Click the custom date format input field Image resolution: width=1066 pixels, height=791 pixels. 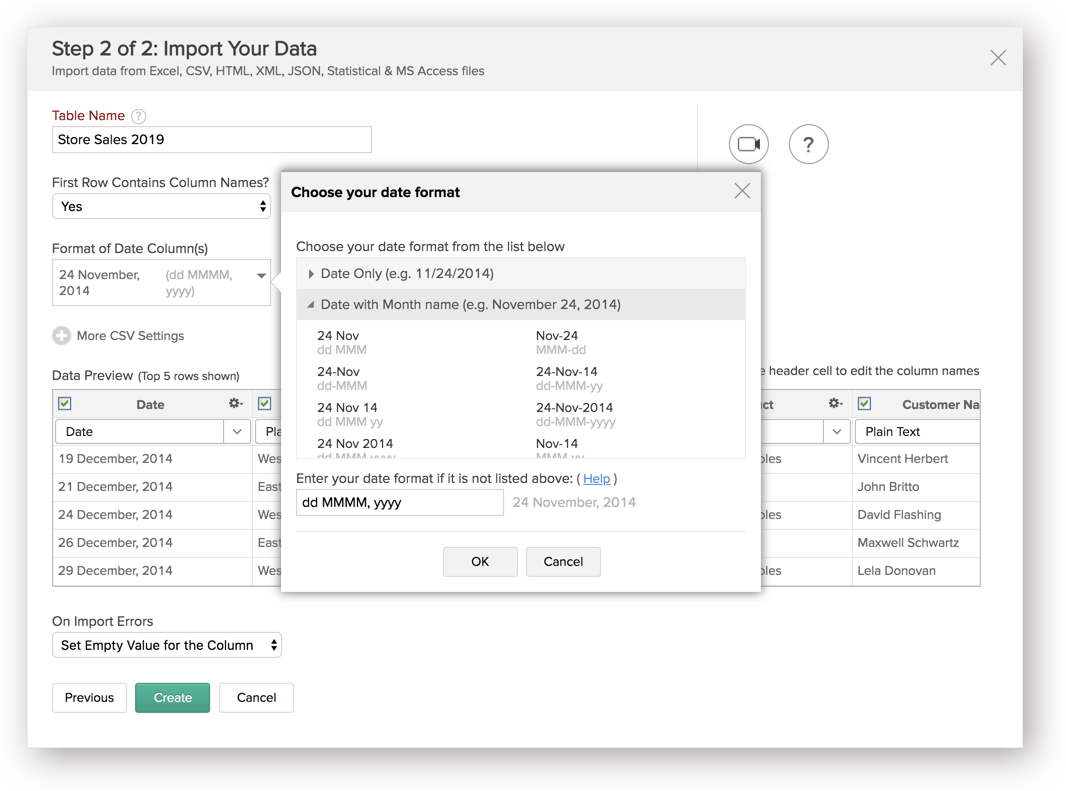(400, 503)
